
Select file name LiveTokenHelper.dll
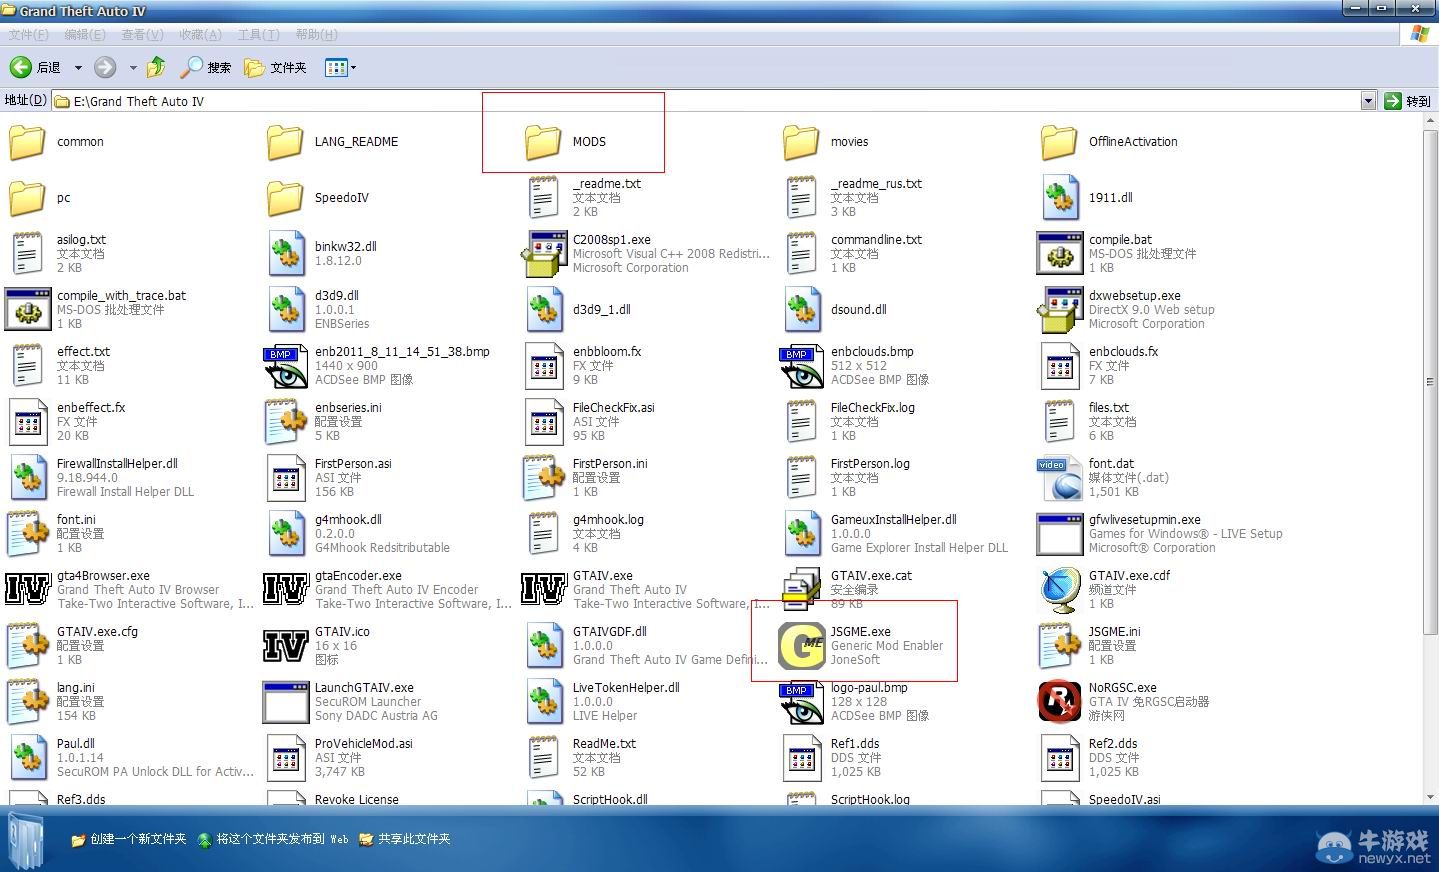(626, 688)
